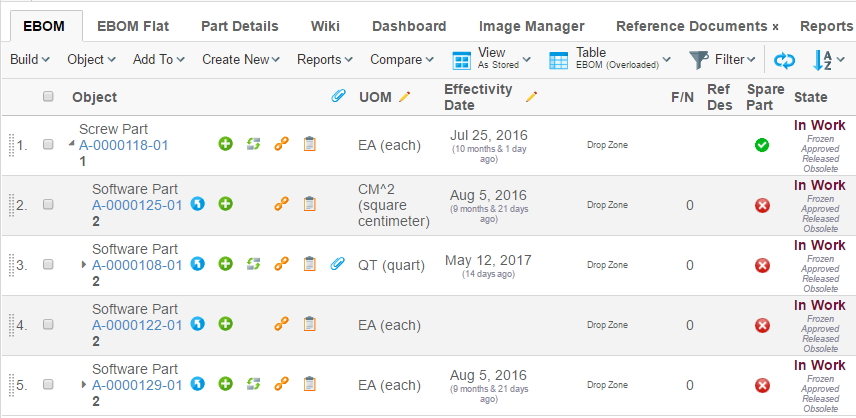The width and height of the screenshot is (856, 418).
Task: Check the checkbox for row 1
Action: [48, 145]
